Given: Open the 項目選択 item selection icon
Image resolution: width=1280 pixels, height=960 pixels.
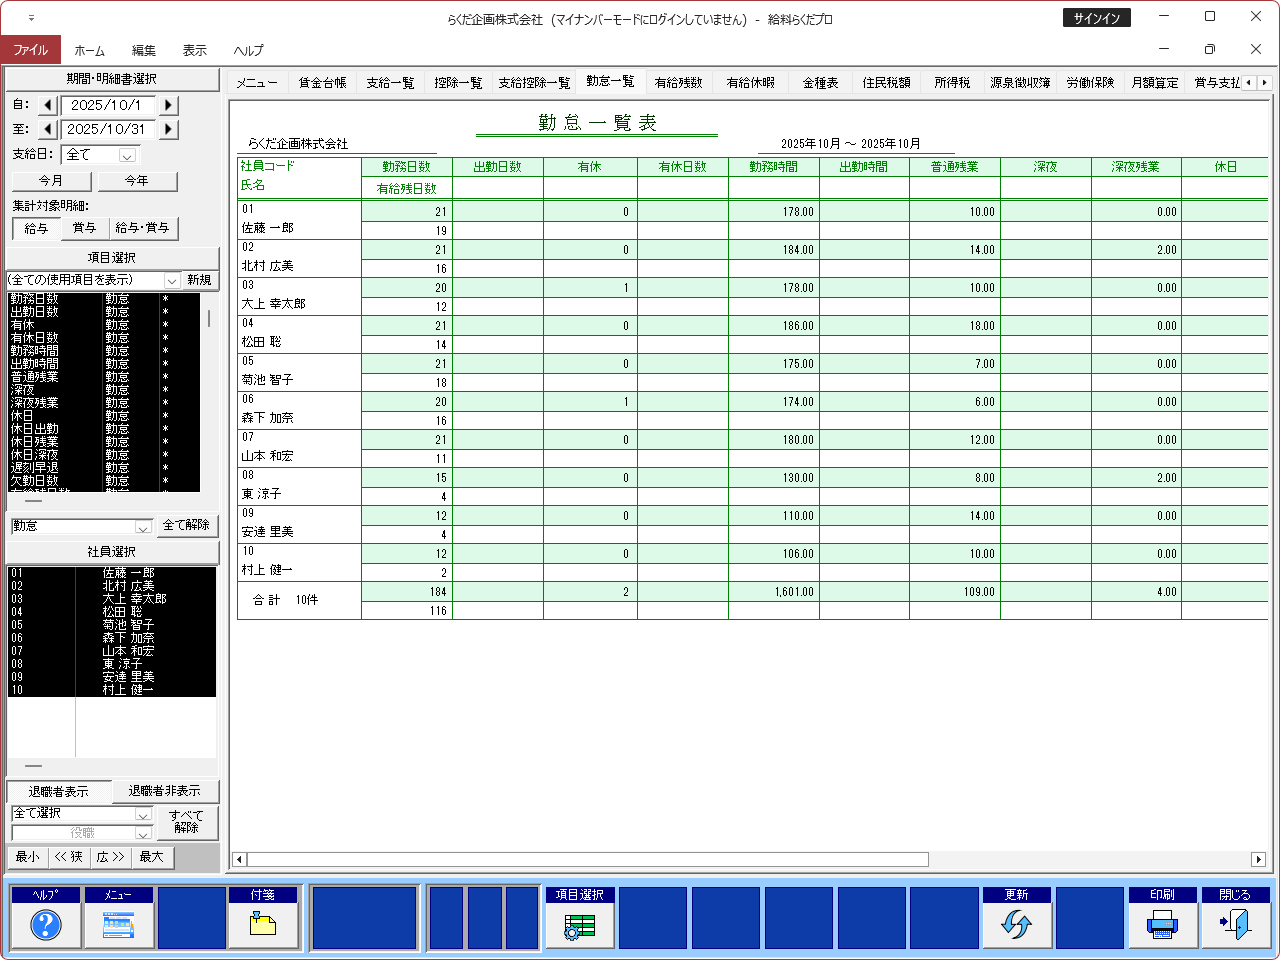Looking at the screenshot, I should coord(580,925).
